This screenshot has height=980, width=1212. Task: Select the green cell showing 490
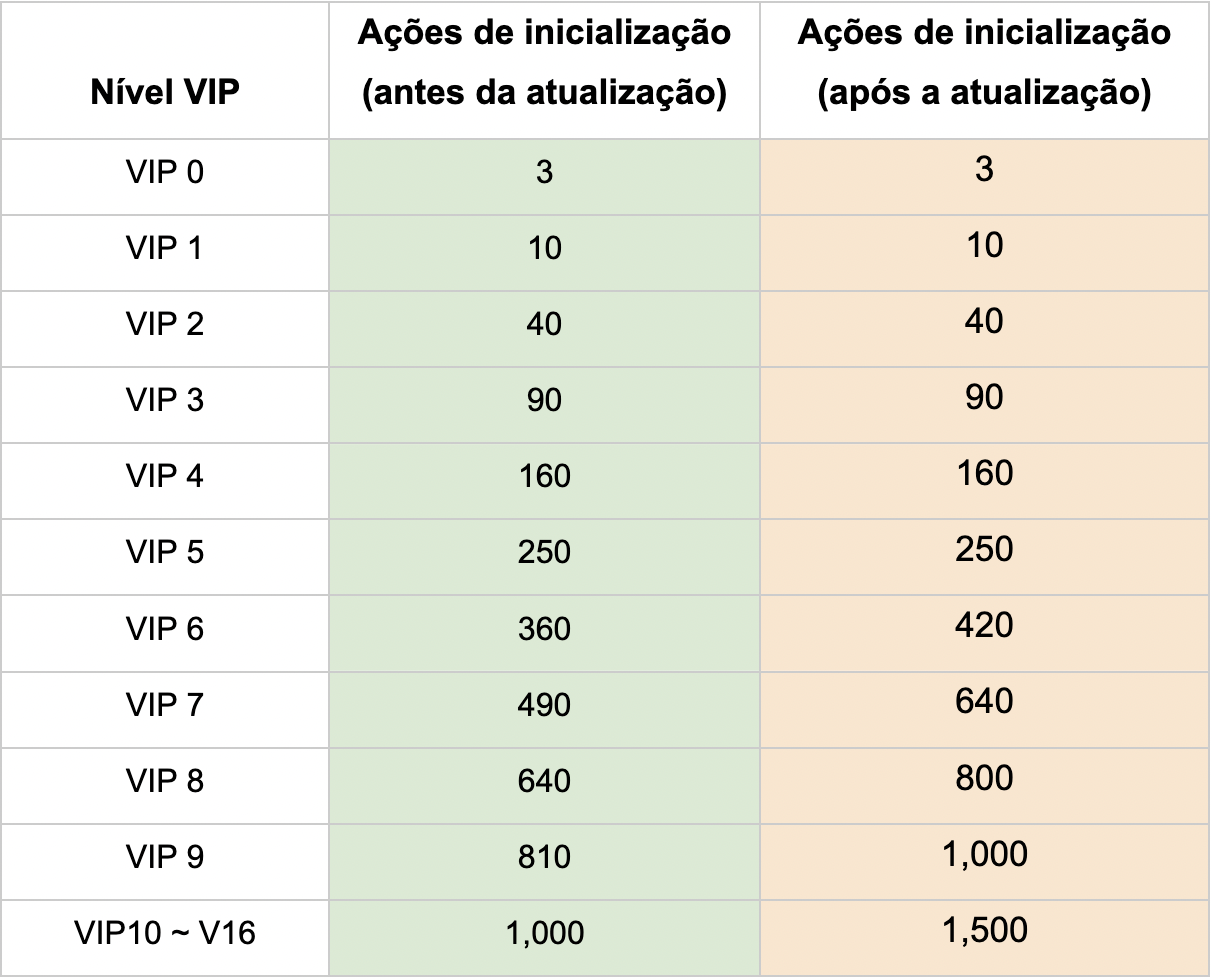pyautogui.click(x=544, y=705)
